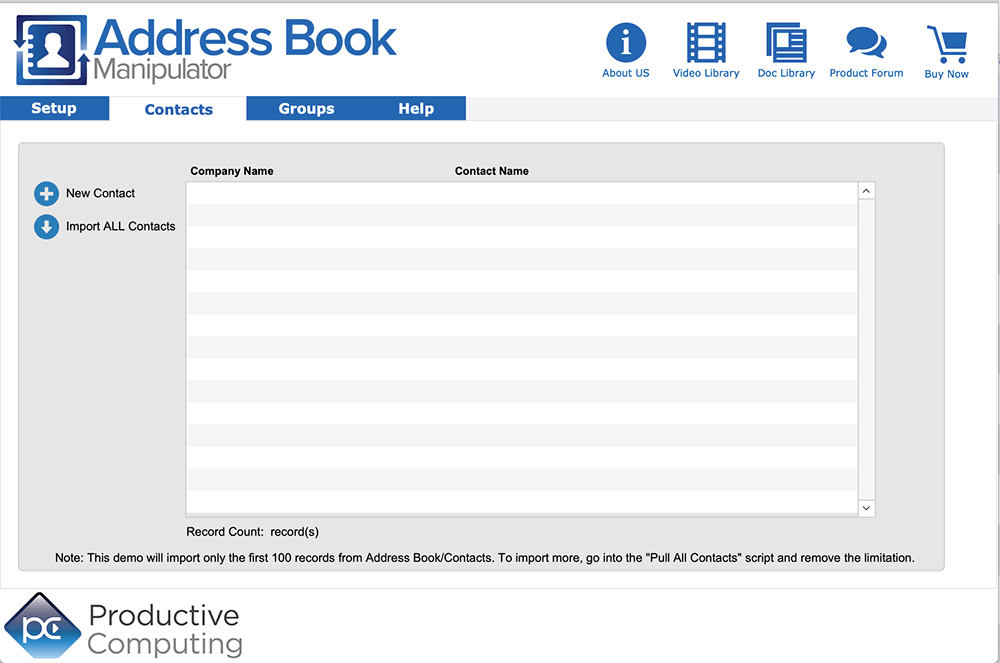1000x663 pixels.
Task: Click the scrollbar down arrow
Action: click(866, 508)
